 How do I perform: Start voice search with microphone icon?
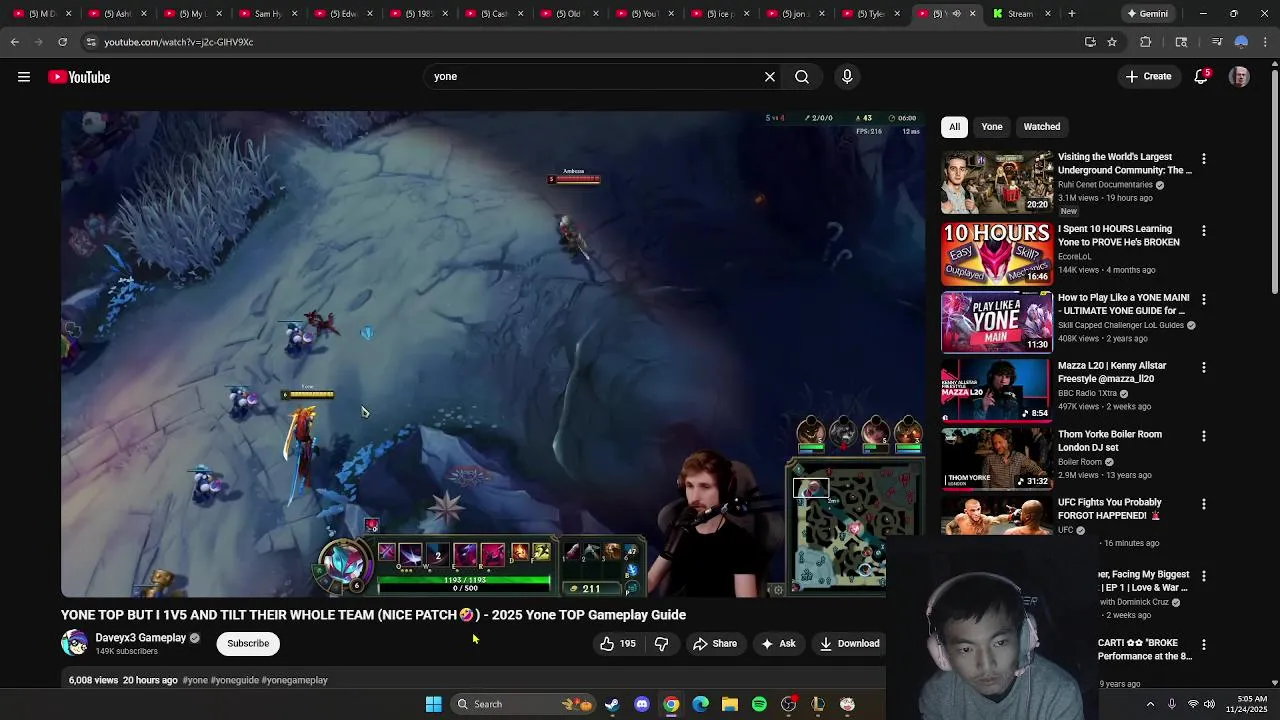847,77
